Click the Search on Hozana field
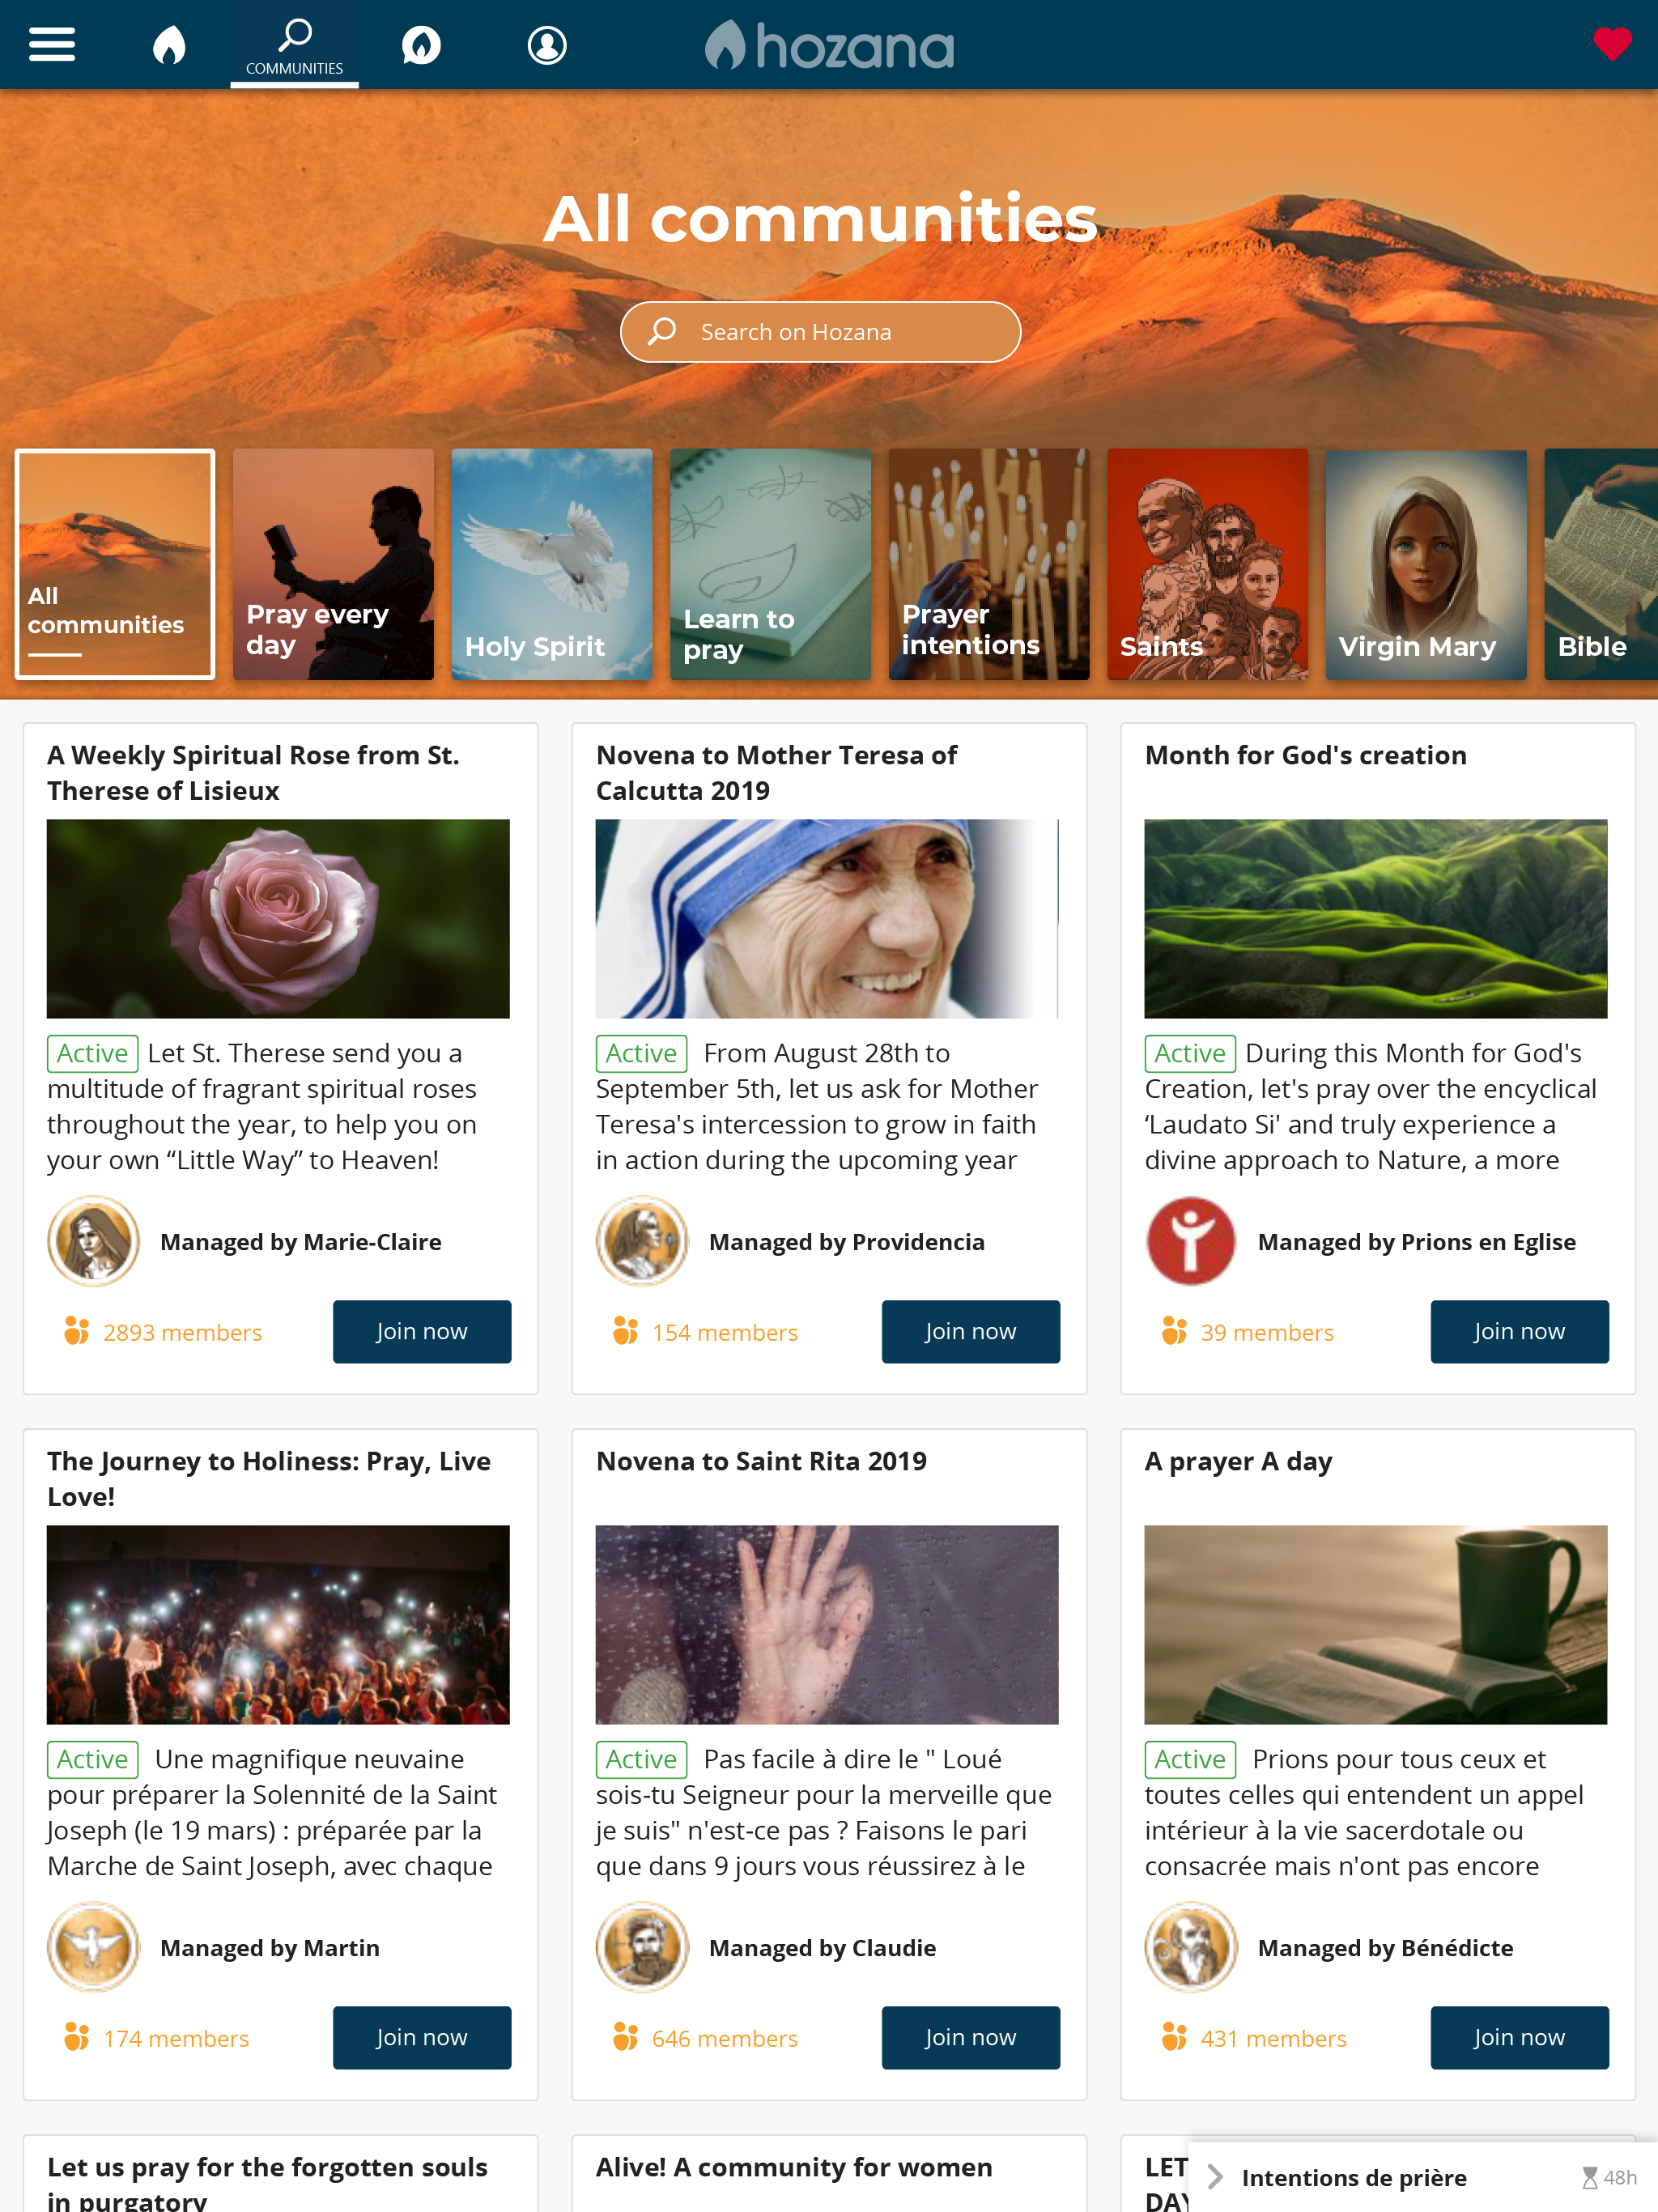Screen dimensions: 1658x2212 point(820,332)
